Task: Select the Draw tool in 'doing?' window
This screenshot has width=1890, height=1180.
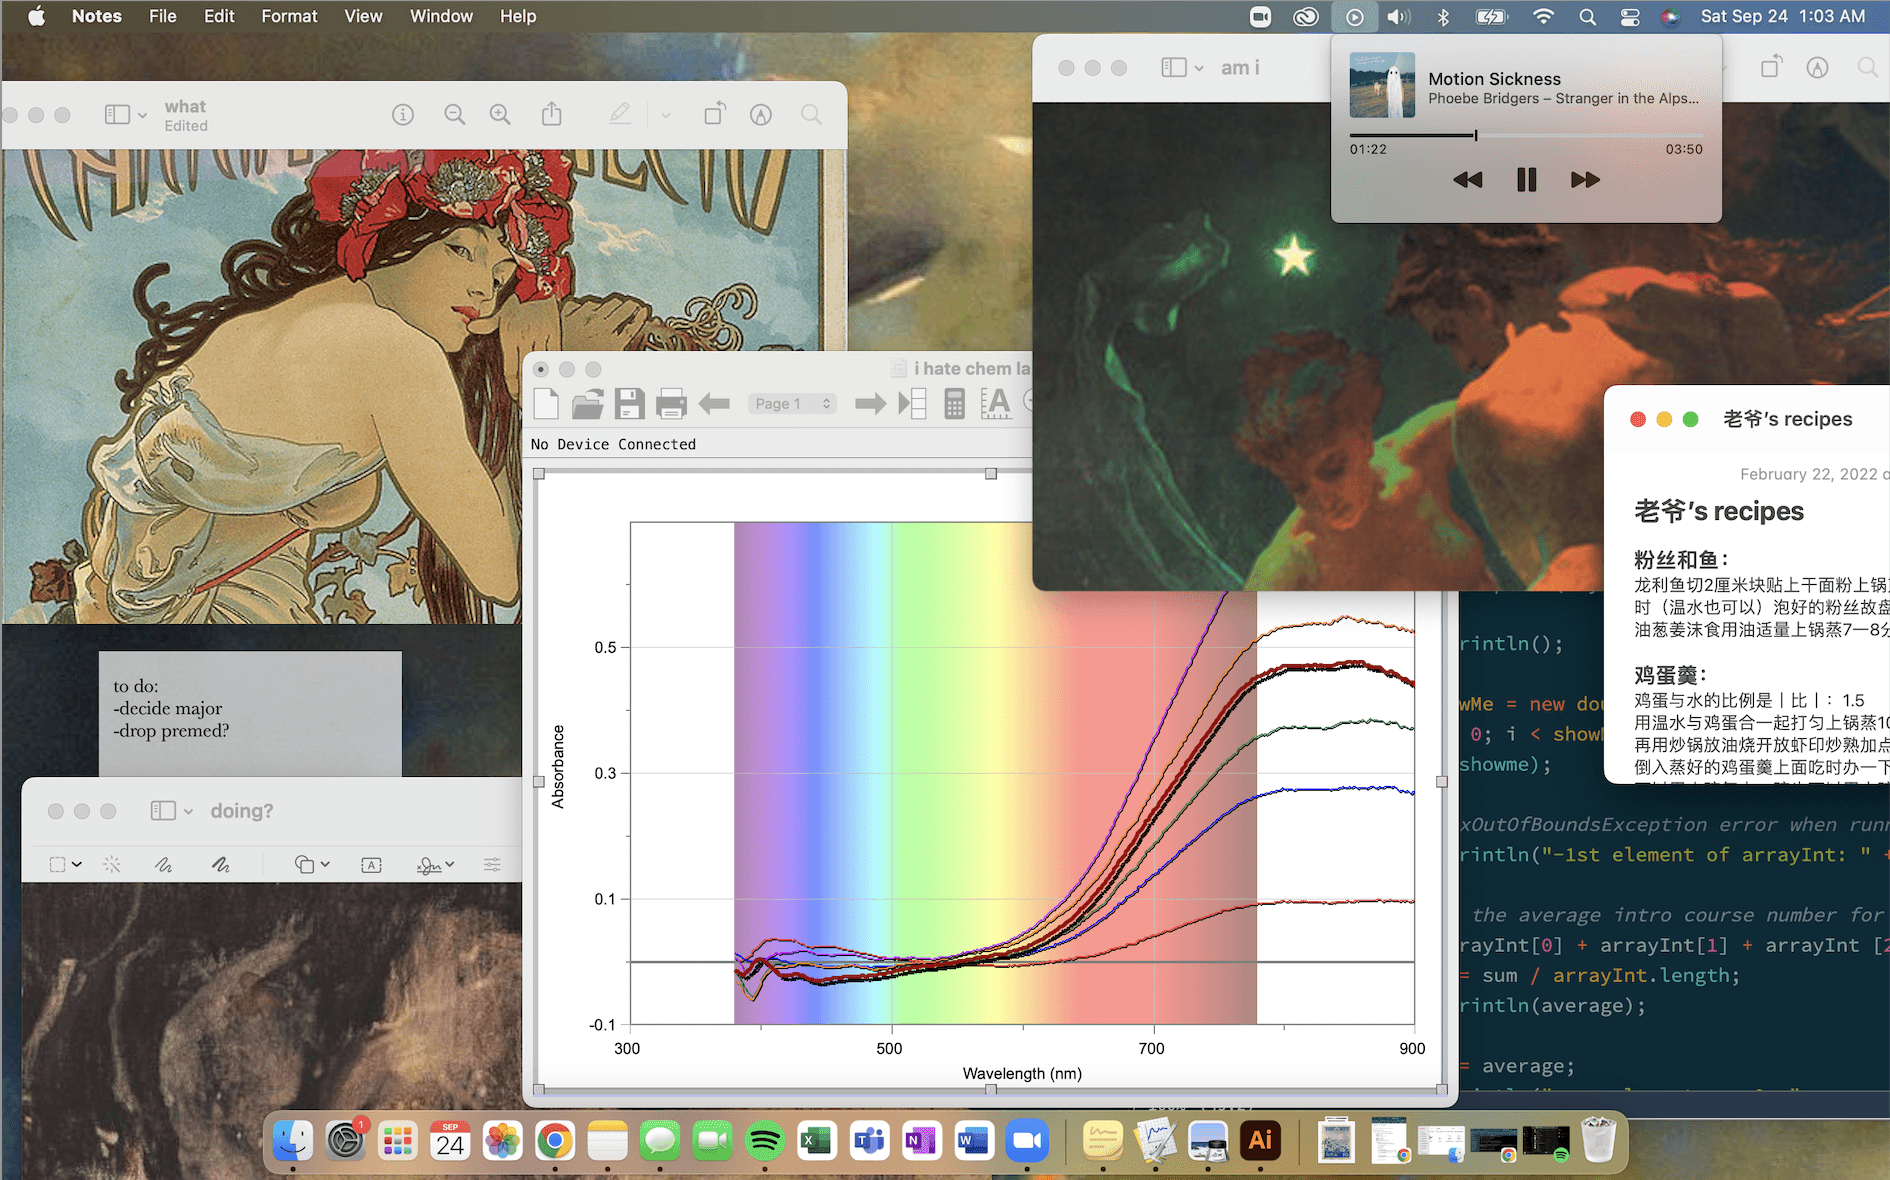Action: [x=220, y=865]
